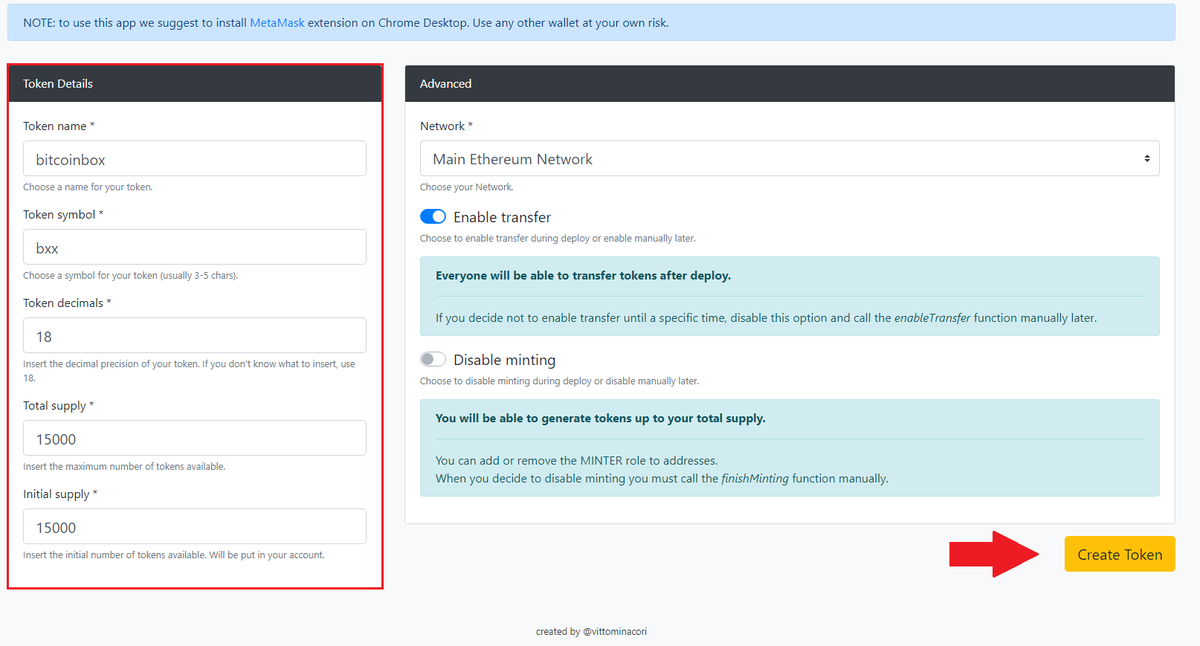Focus the Total supply field
This screenshot has width=1200, height=646.
194,438
